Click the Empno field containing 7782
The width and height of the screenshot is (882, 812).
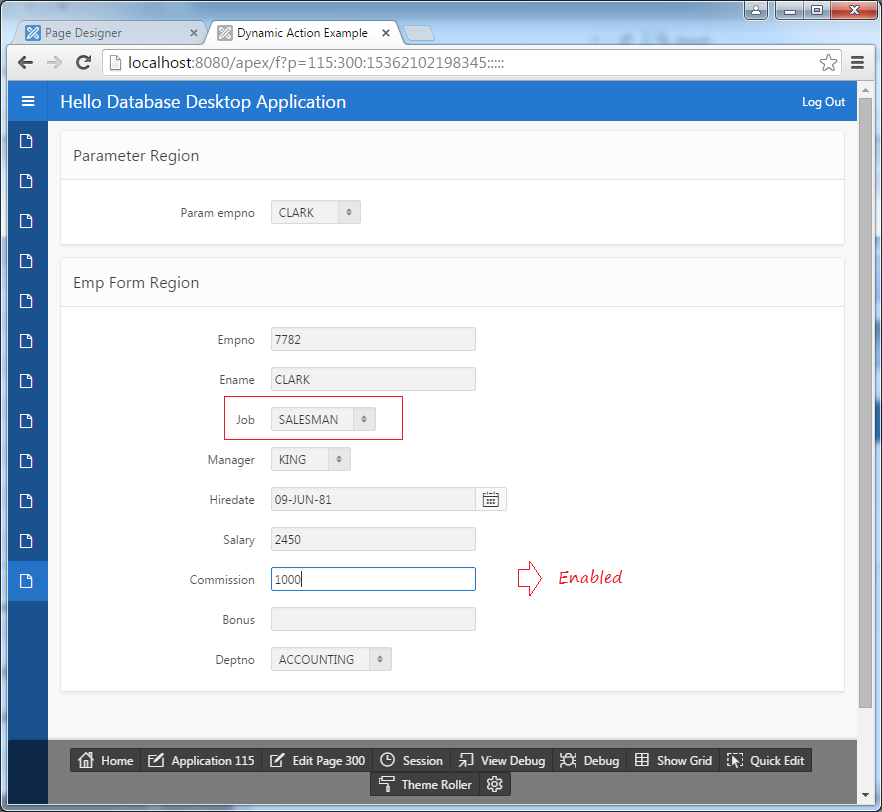tap(373, 339)
